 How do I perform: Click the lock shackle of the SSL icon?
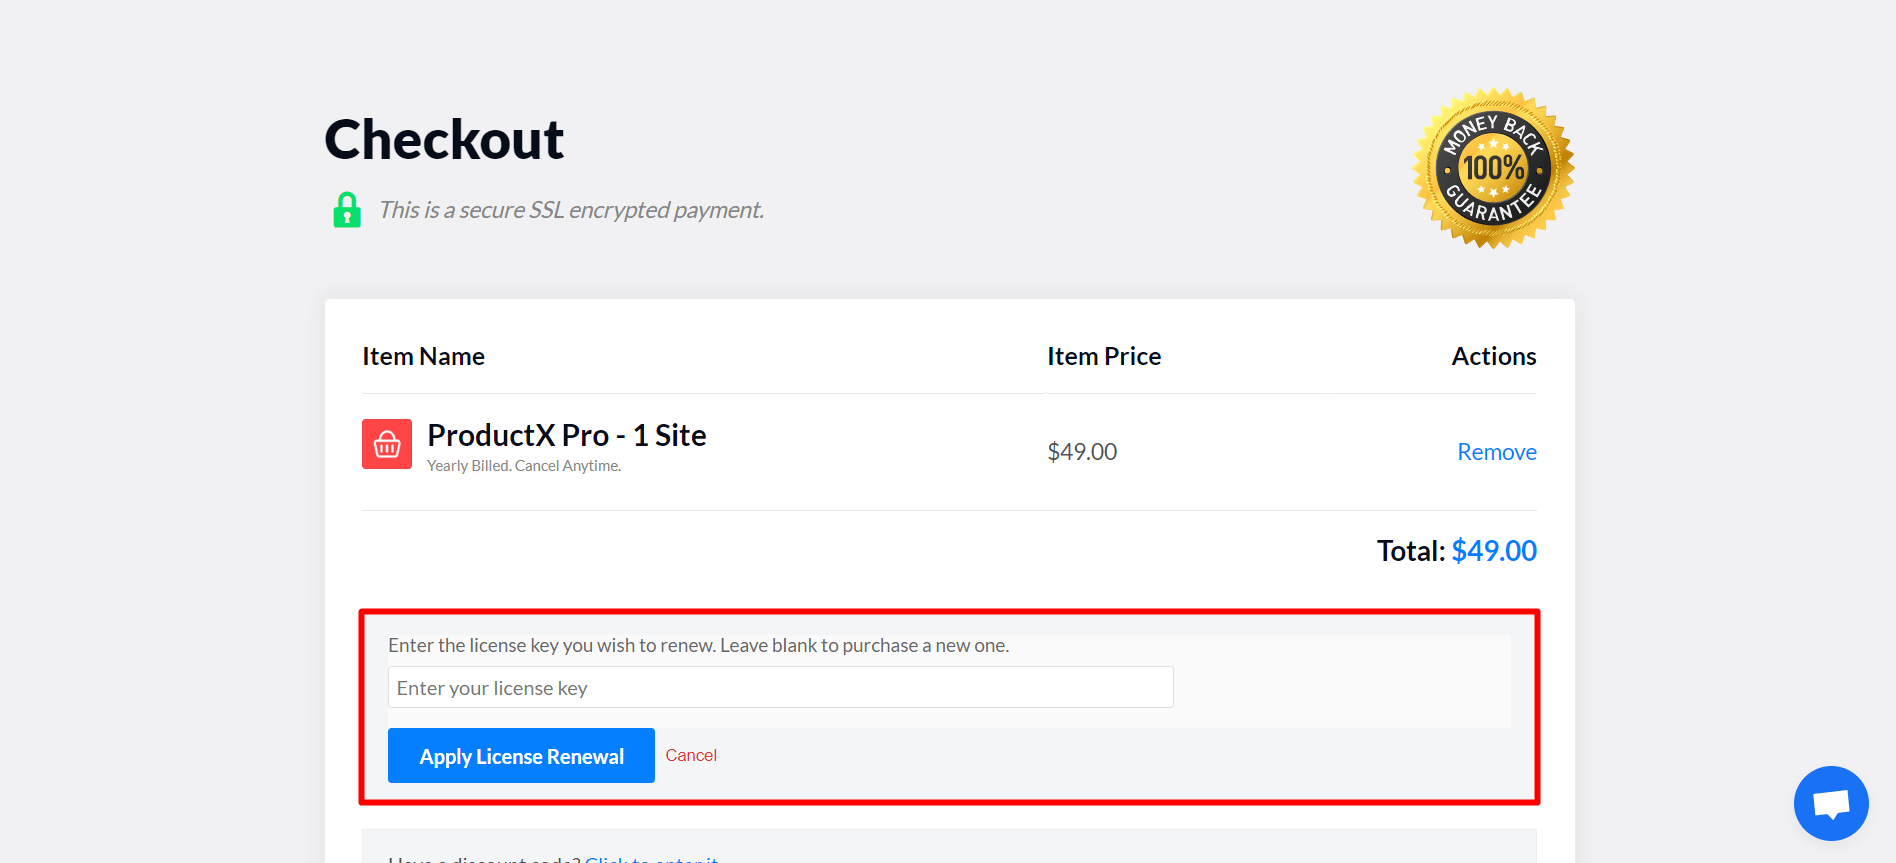click(347, 198)
